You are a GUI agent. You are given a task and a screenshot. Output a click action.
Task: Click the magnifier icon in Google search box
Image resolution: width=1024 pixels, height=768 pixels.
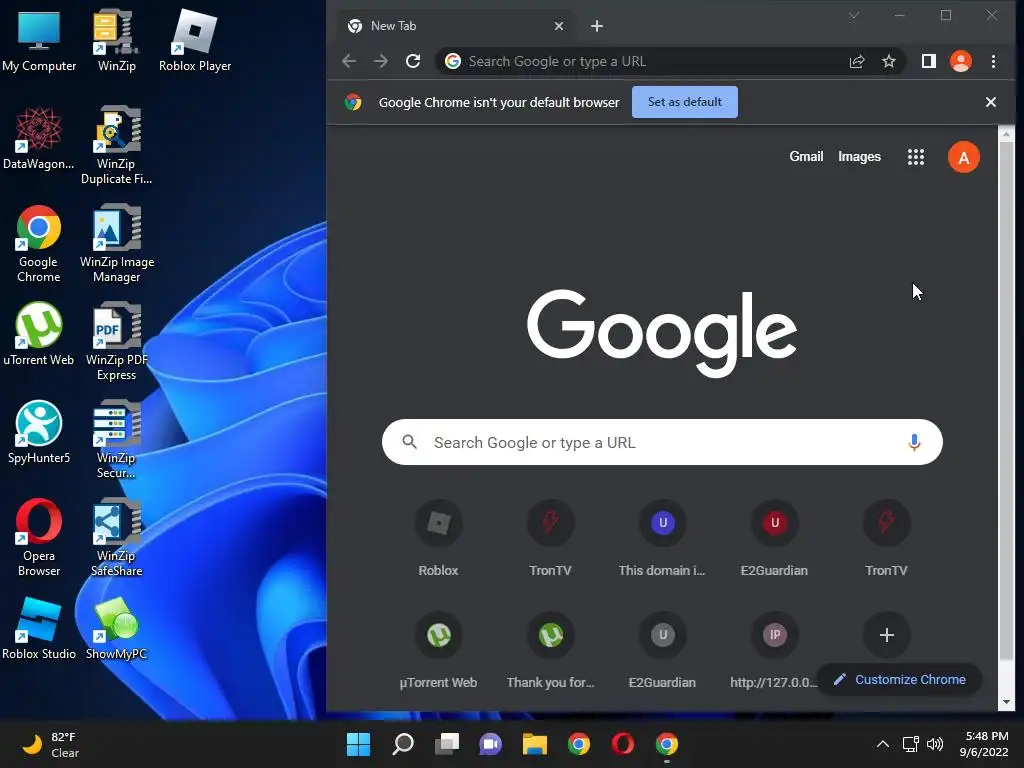tap(409, 442)
